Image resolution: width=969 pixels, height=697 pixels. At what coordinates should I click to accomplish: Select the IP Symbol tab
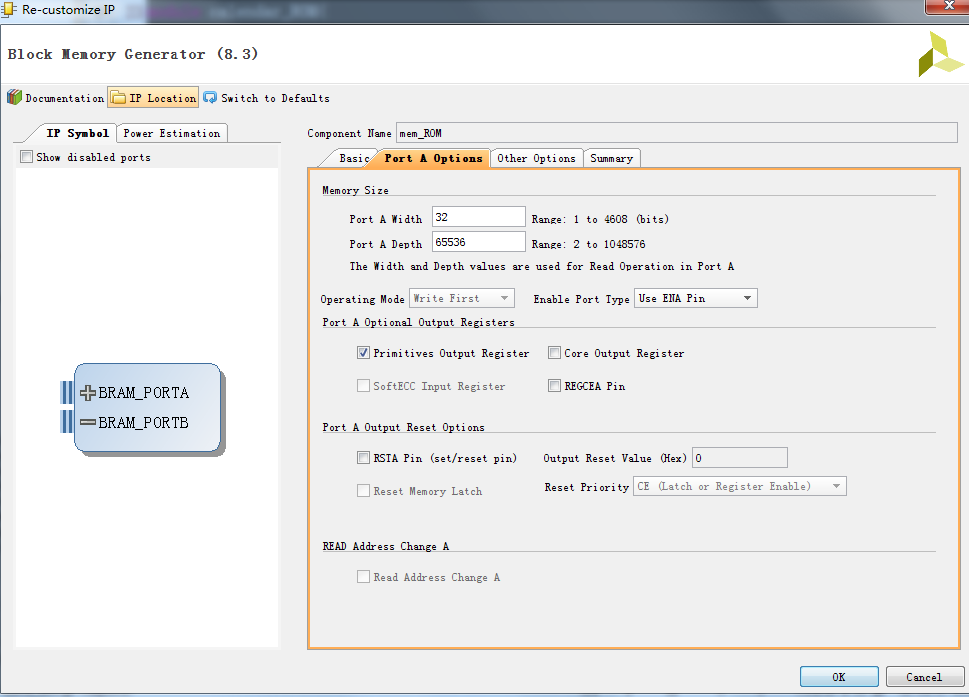click(77, 133)
